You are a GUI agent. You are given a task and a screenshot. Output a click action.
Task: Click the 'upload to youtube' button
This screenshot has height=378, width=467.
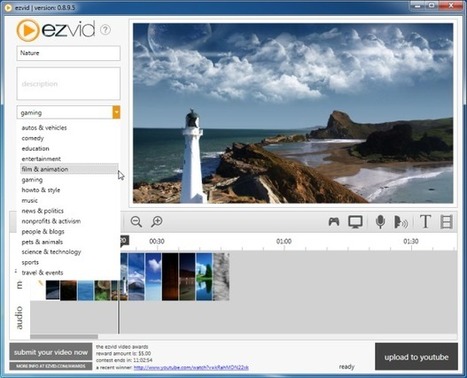[x=416, y=357]
